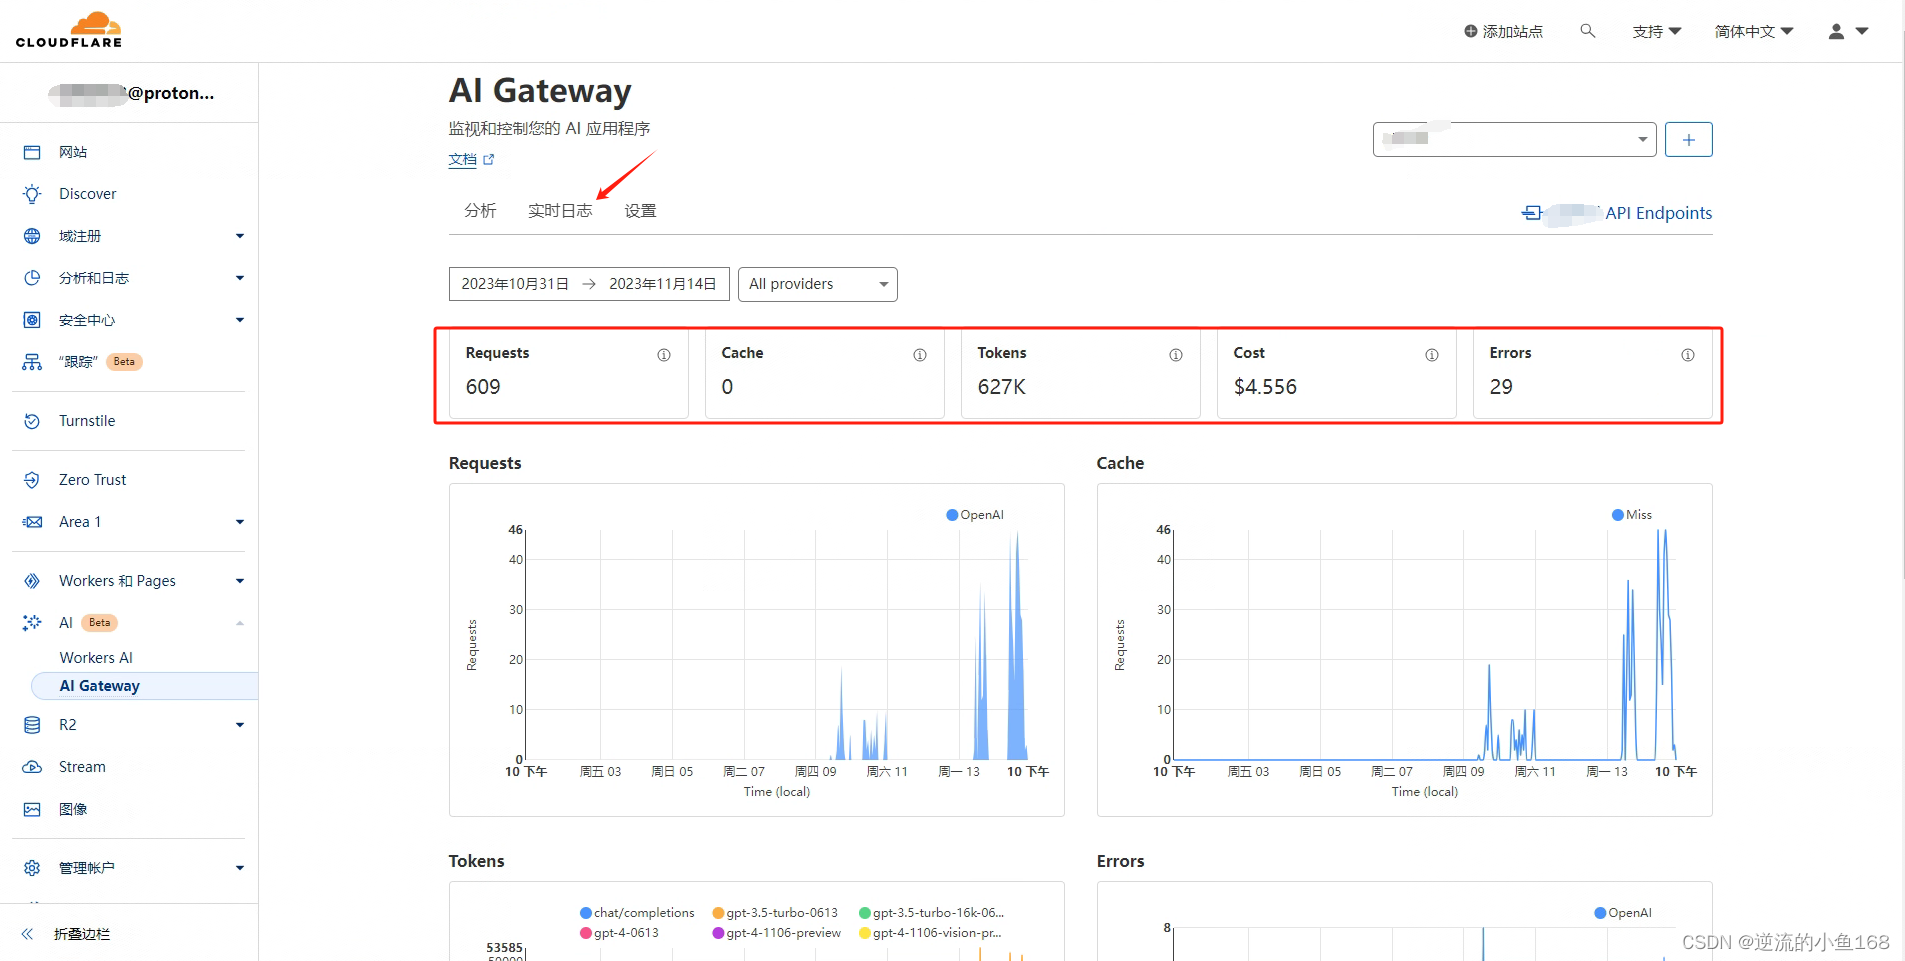Click the 图像 picture icon
This screenshot has height=961, width=1905.
(32, 809)
